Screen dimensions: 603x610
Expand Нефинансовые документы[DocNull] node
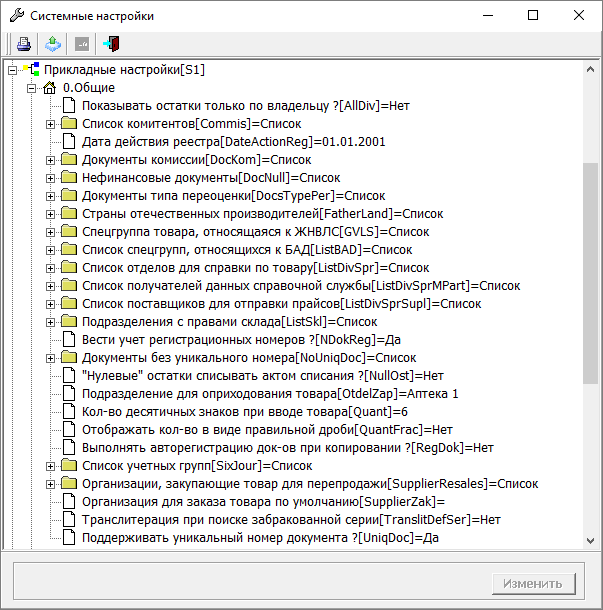coord(50,179)
